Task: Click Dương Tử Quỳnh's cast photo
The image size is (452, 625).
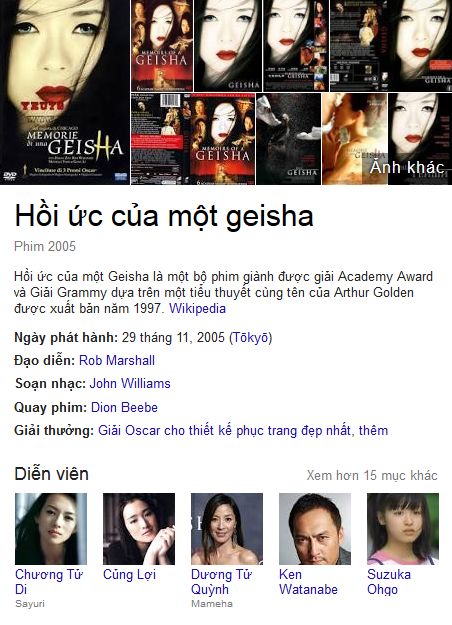Action: (x=227, y=529)
